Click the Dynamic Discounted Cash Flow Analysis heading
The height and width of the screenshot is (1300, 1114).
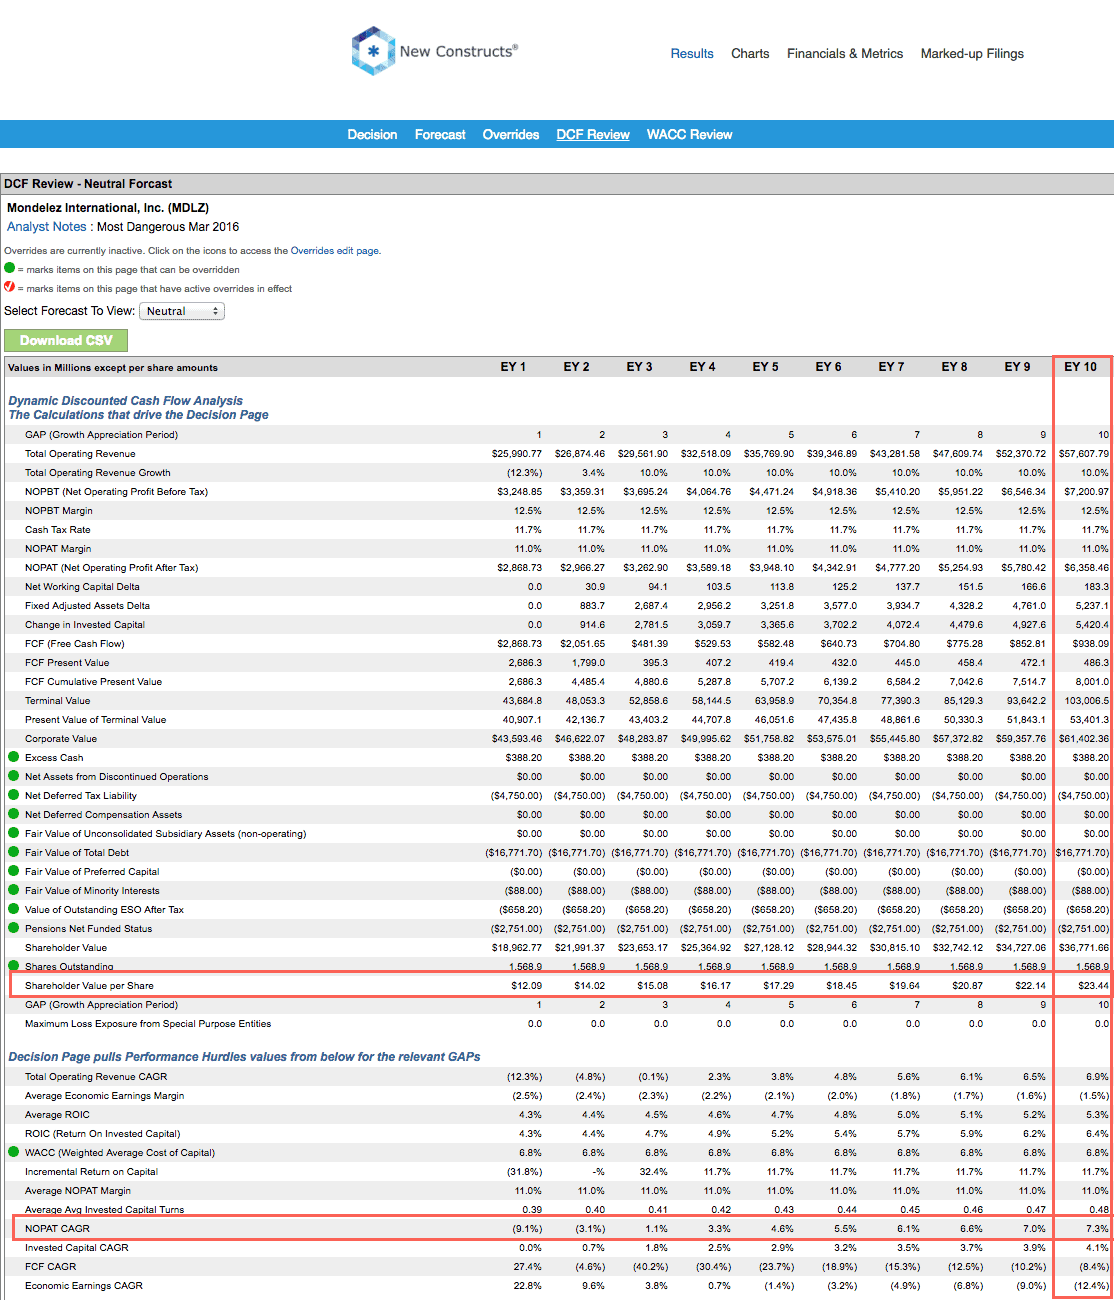coord(125,401)
